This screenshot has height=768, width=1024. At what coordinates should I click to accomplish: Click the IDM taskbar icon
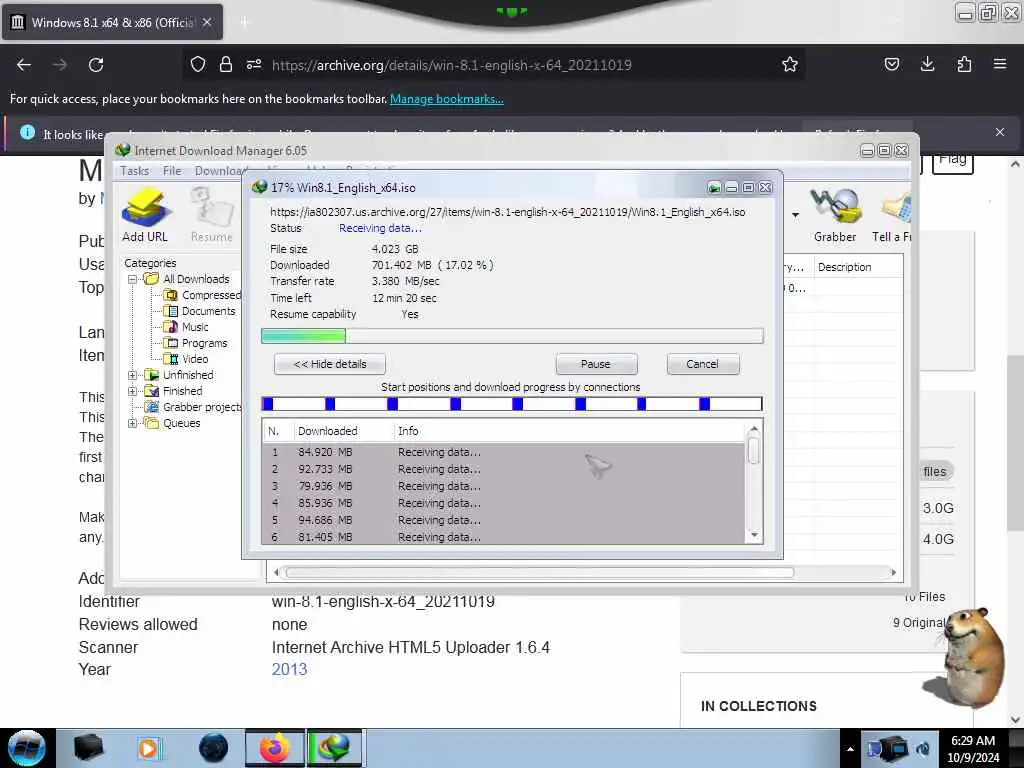[x=334, y=748]
